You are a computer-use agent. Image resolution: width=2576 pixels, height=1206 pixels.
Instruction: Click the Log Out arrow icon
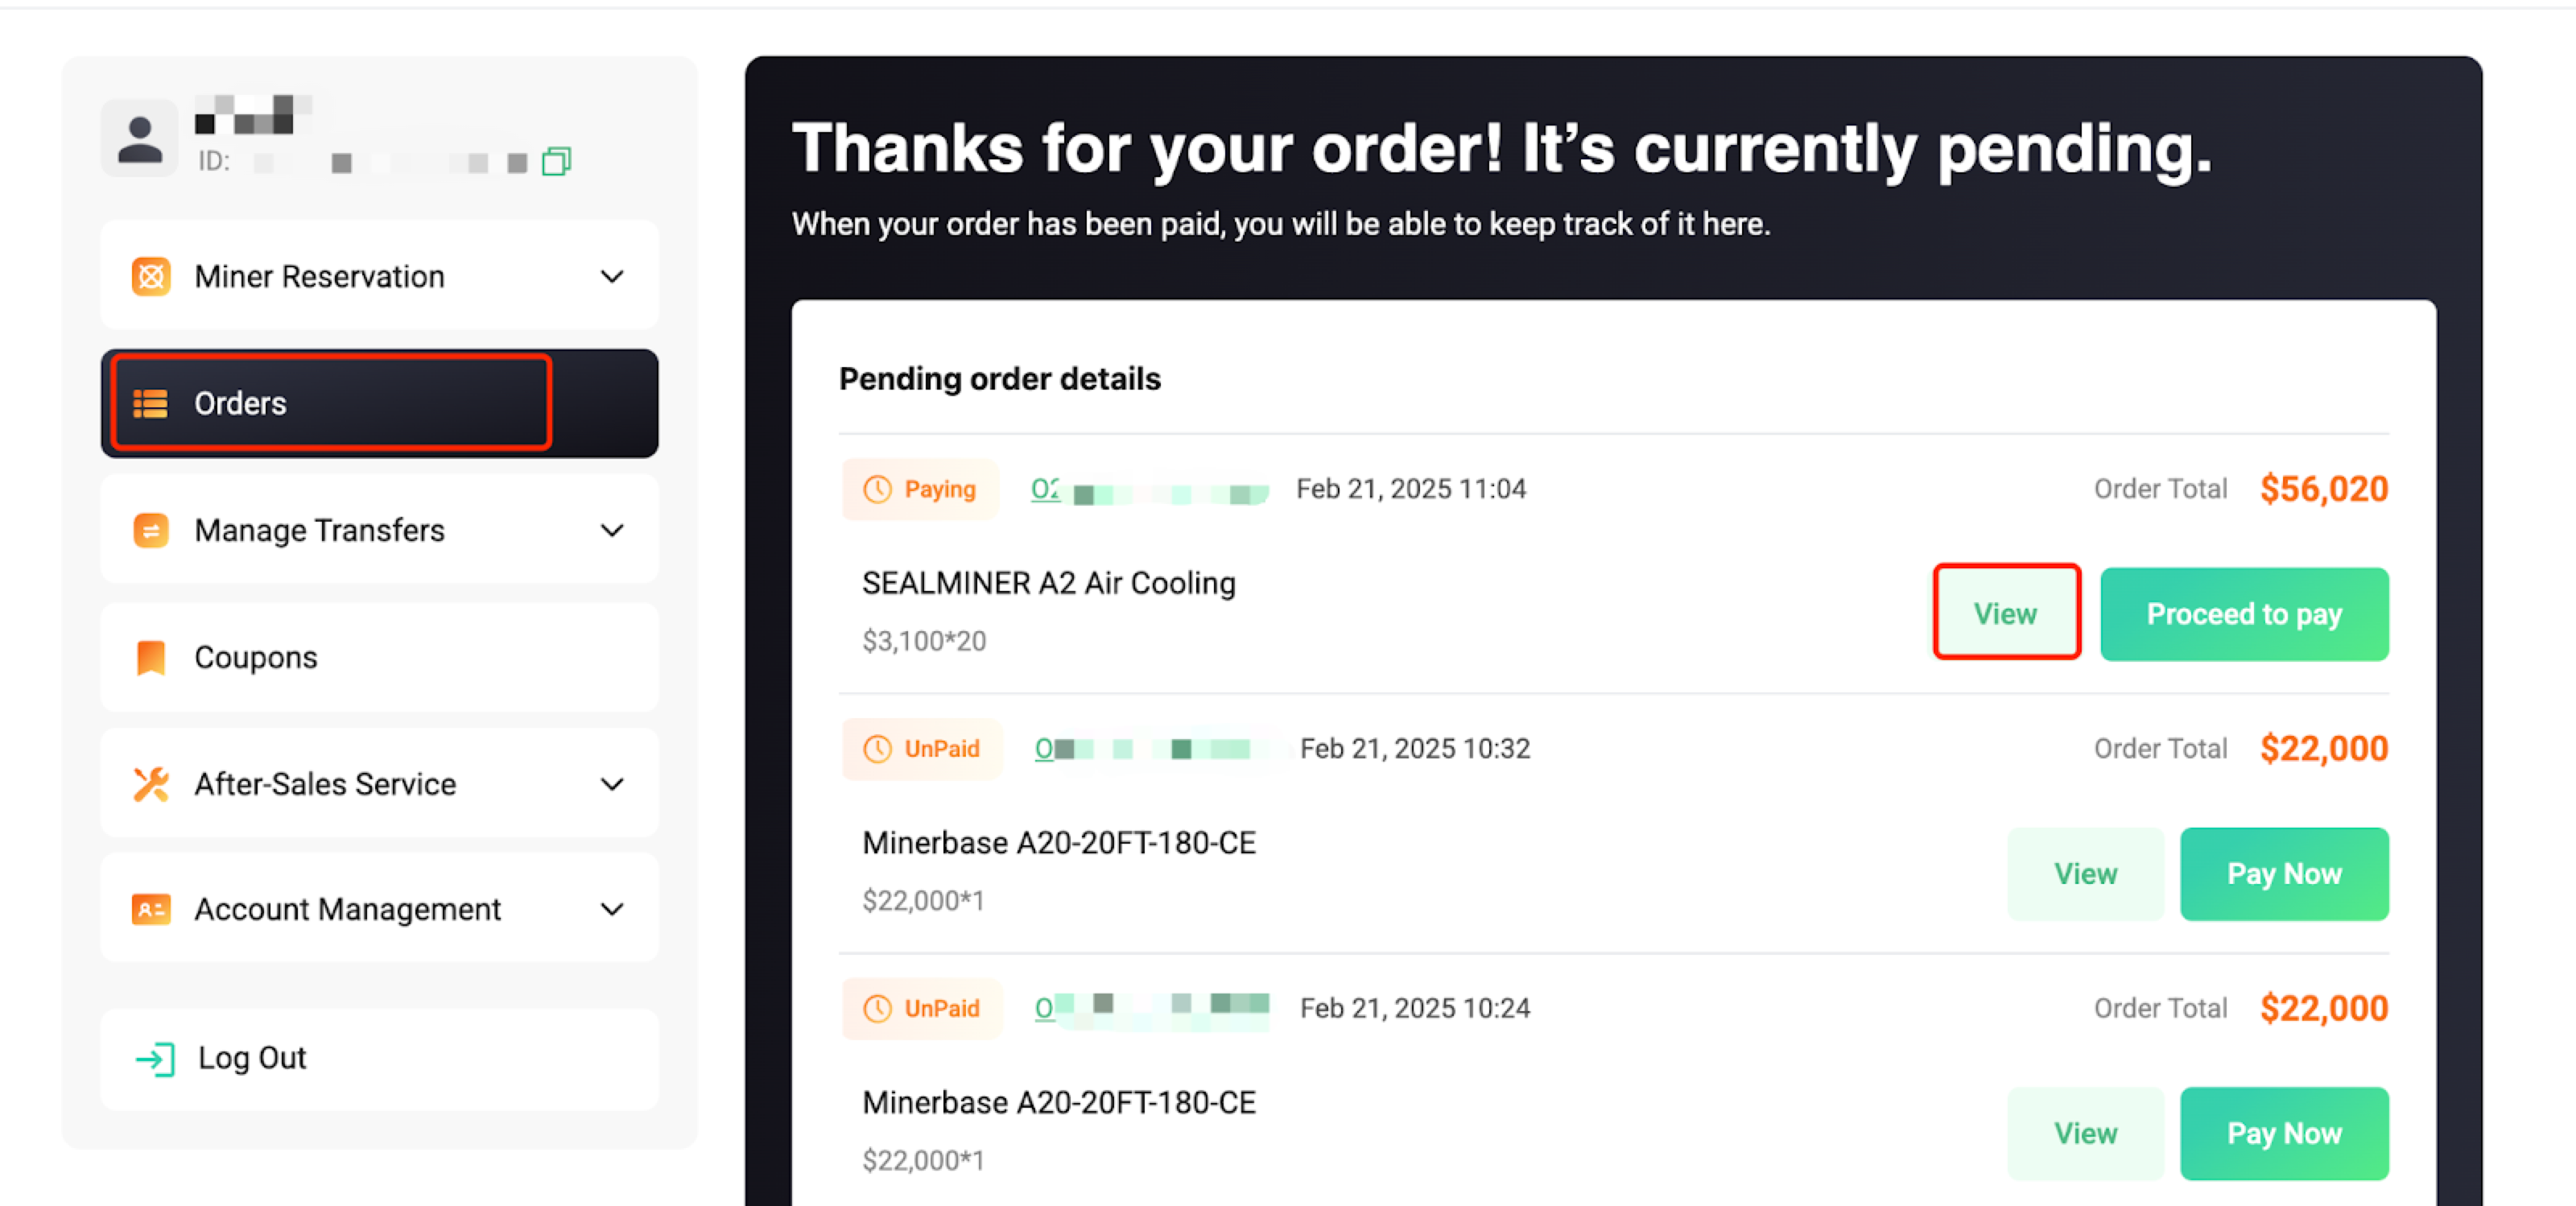tap(155, 1058)
